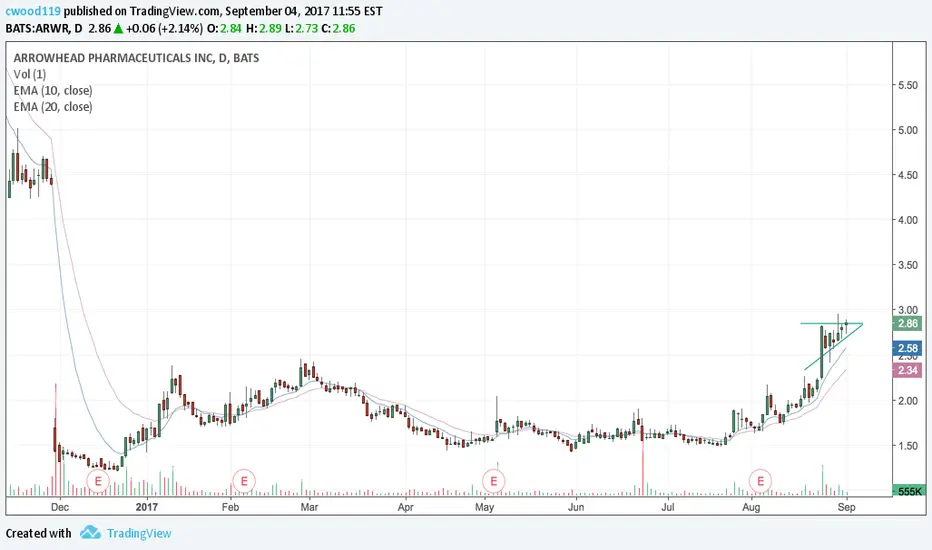
Task: Click the 1.50 price axis label
Action: pos(908,446)
